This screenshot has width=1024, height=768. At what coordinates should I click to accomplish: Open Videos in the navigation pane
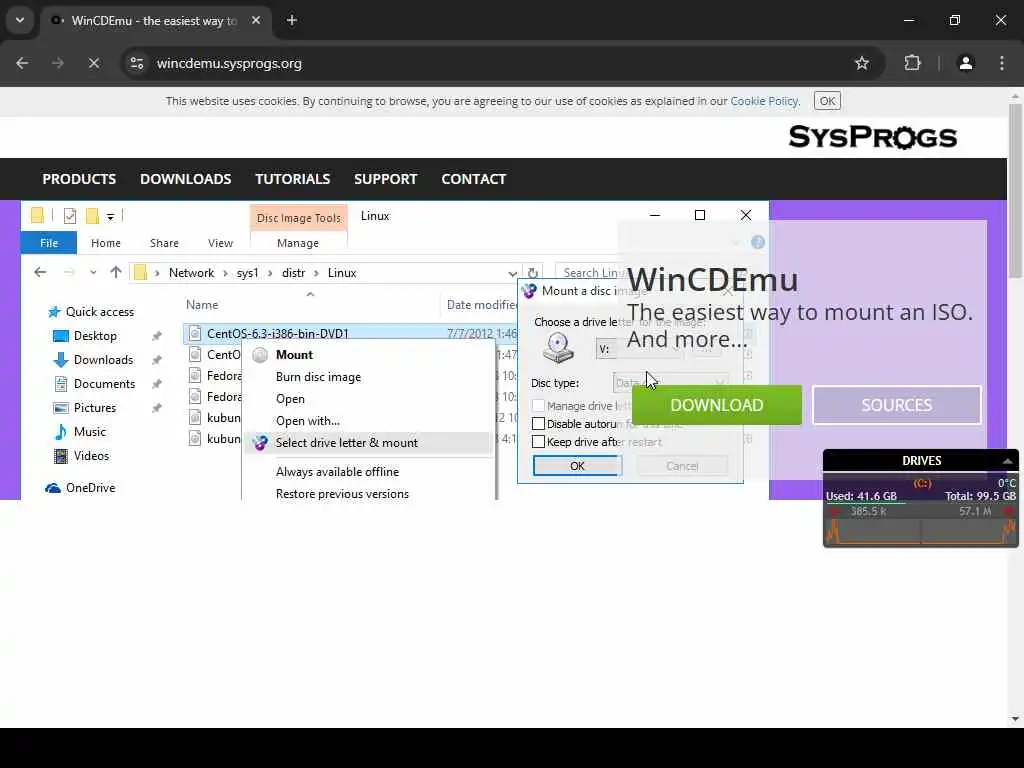(81, 456)
